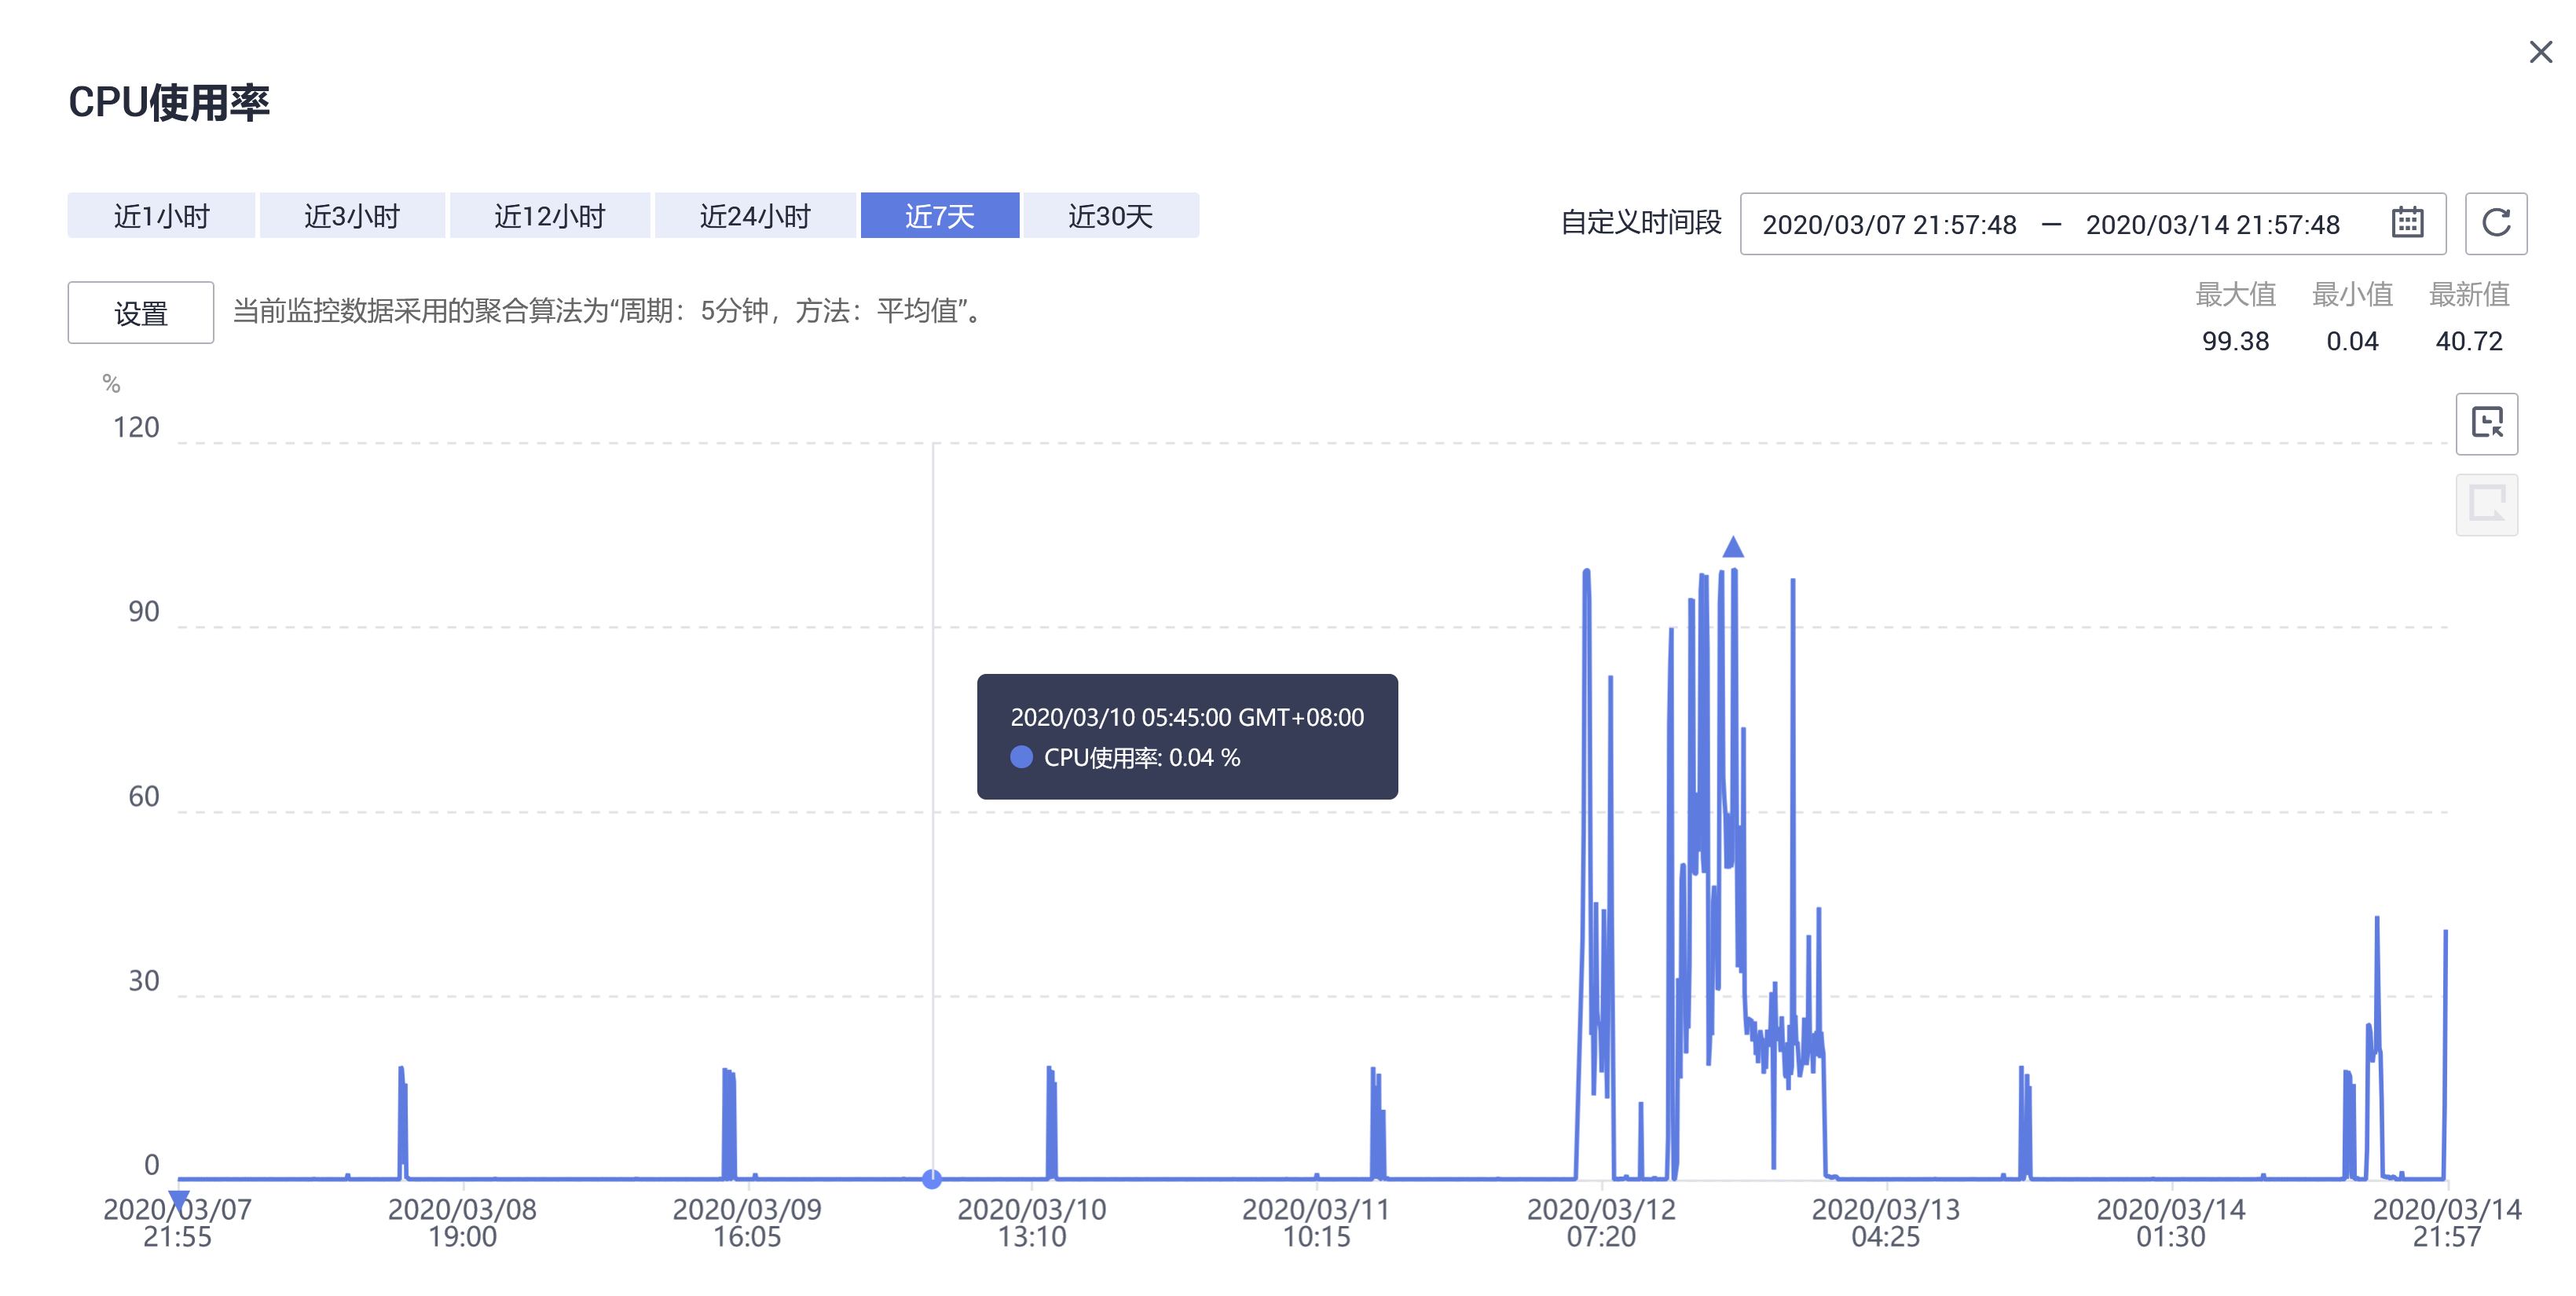Click the greyed-out zoom reset icon
2576x1296 pixels.
point(2486,504)
